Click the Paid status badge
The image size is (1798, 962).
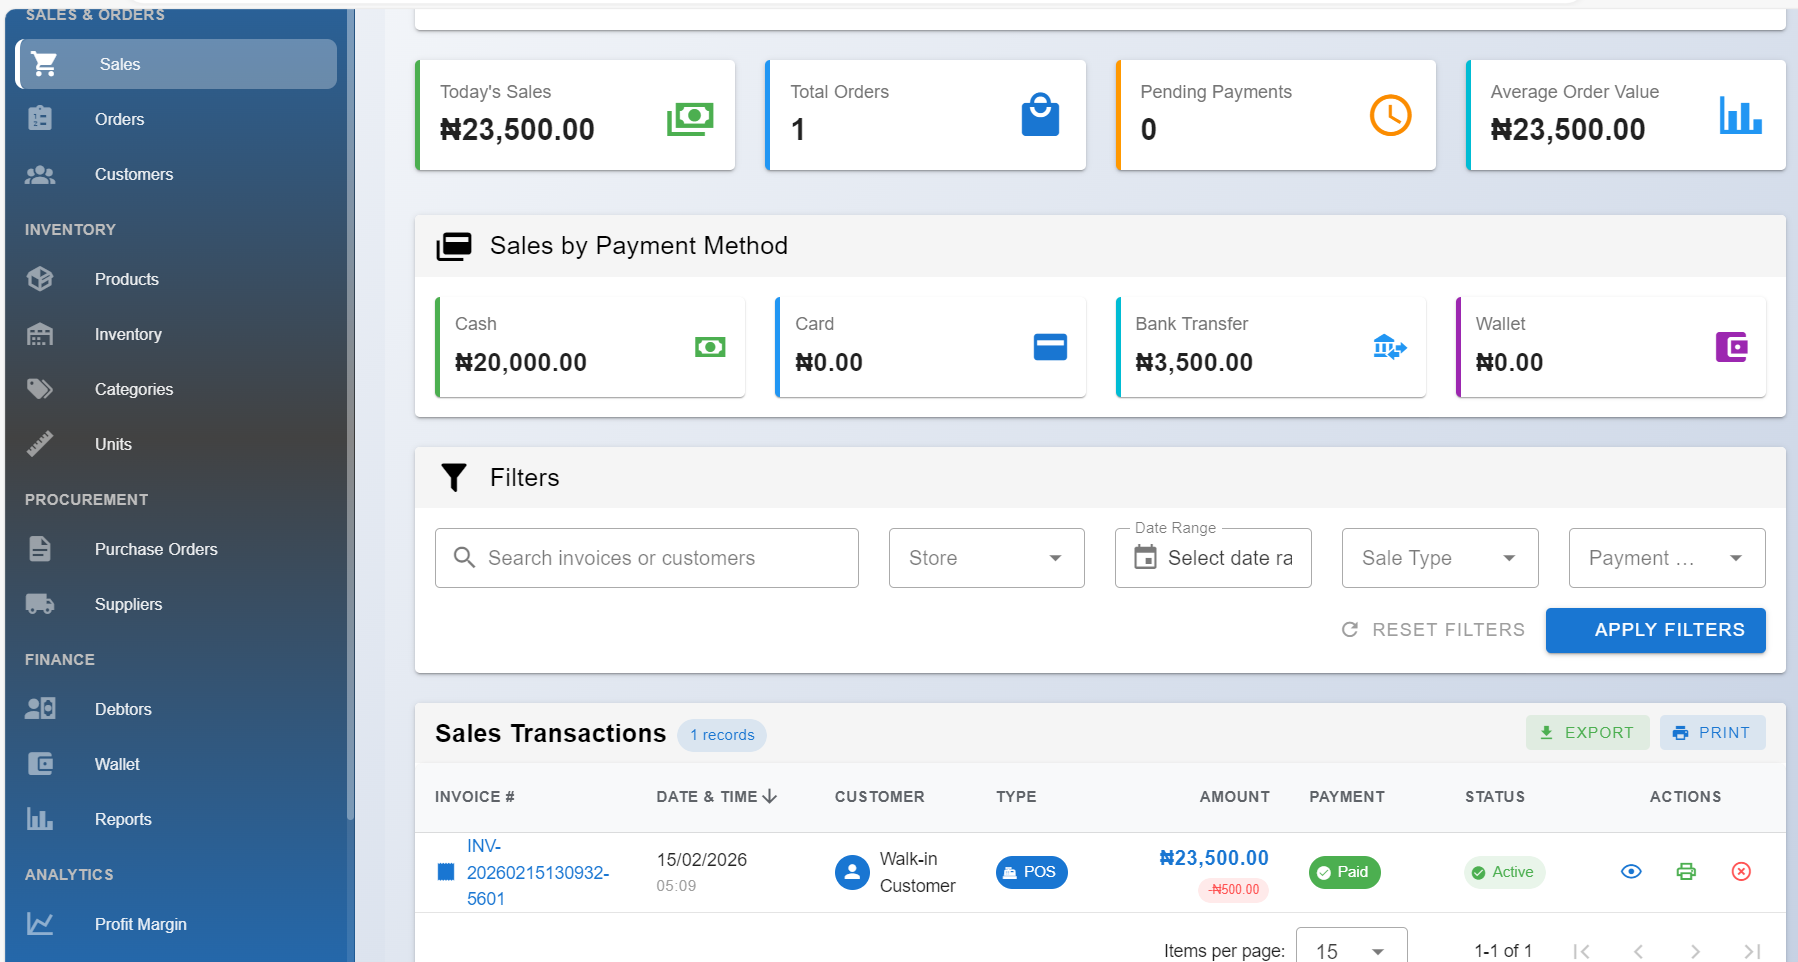point(1344,872)
